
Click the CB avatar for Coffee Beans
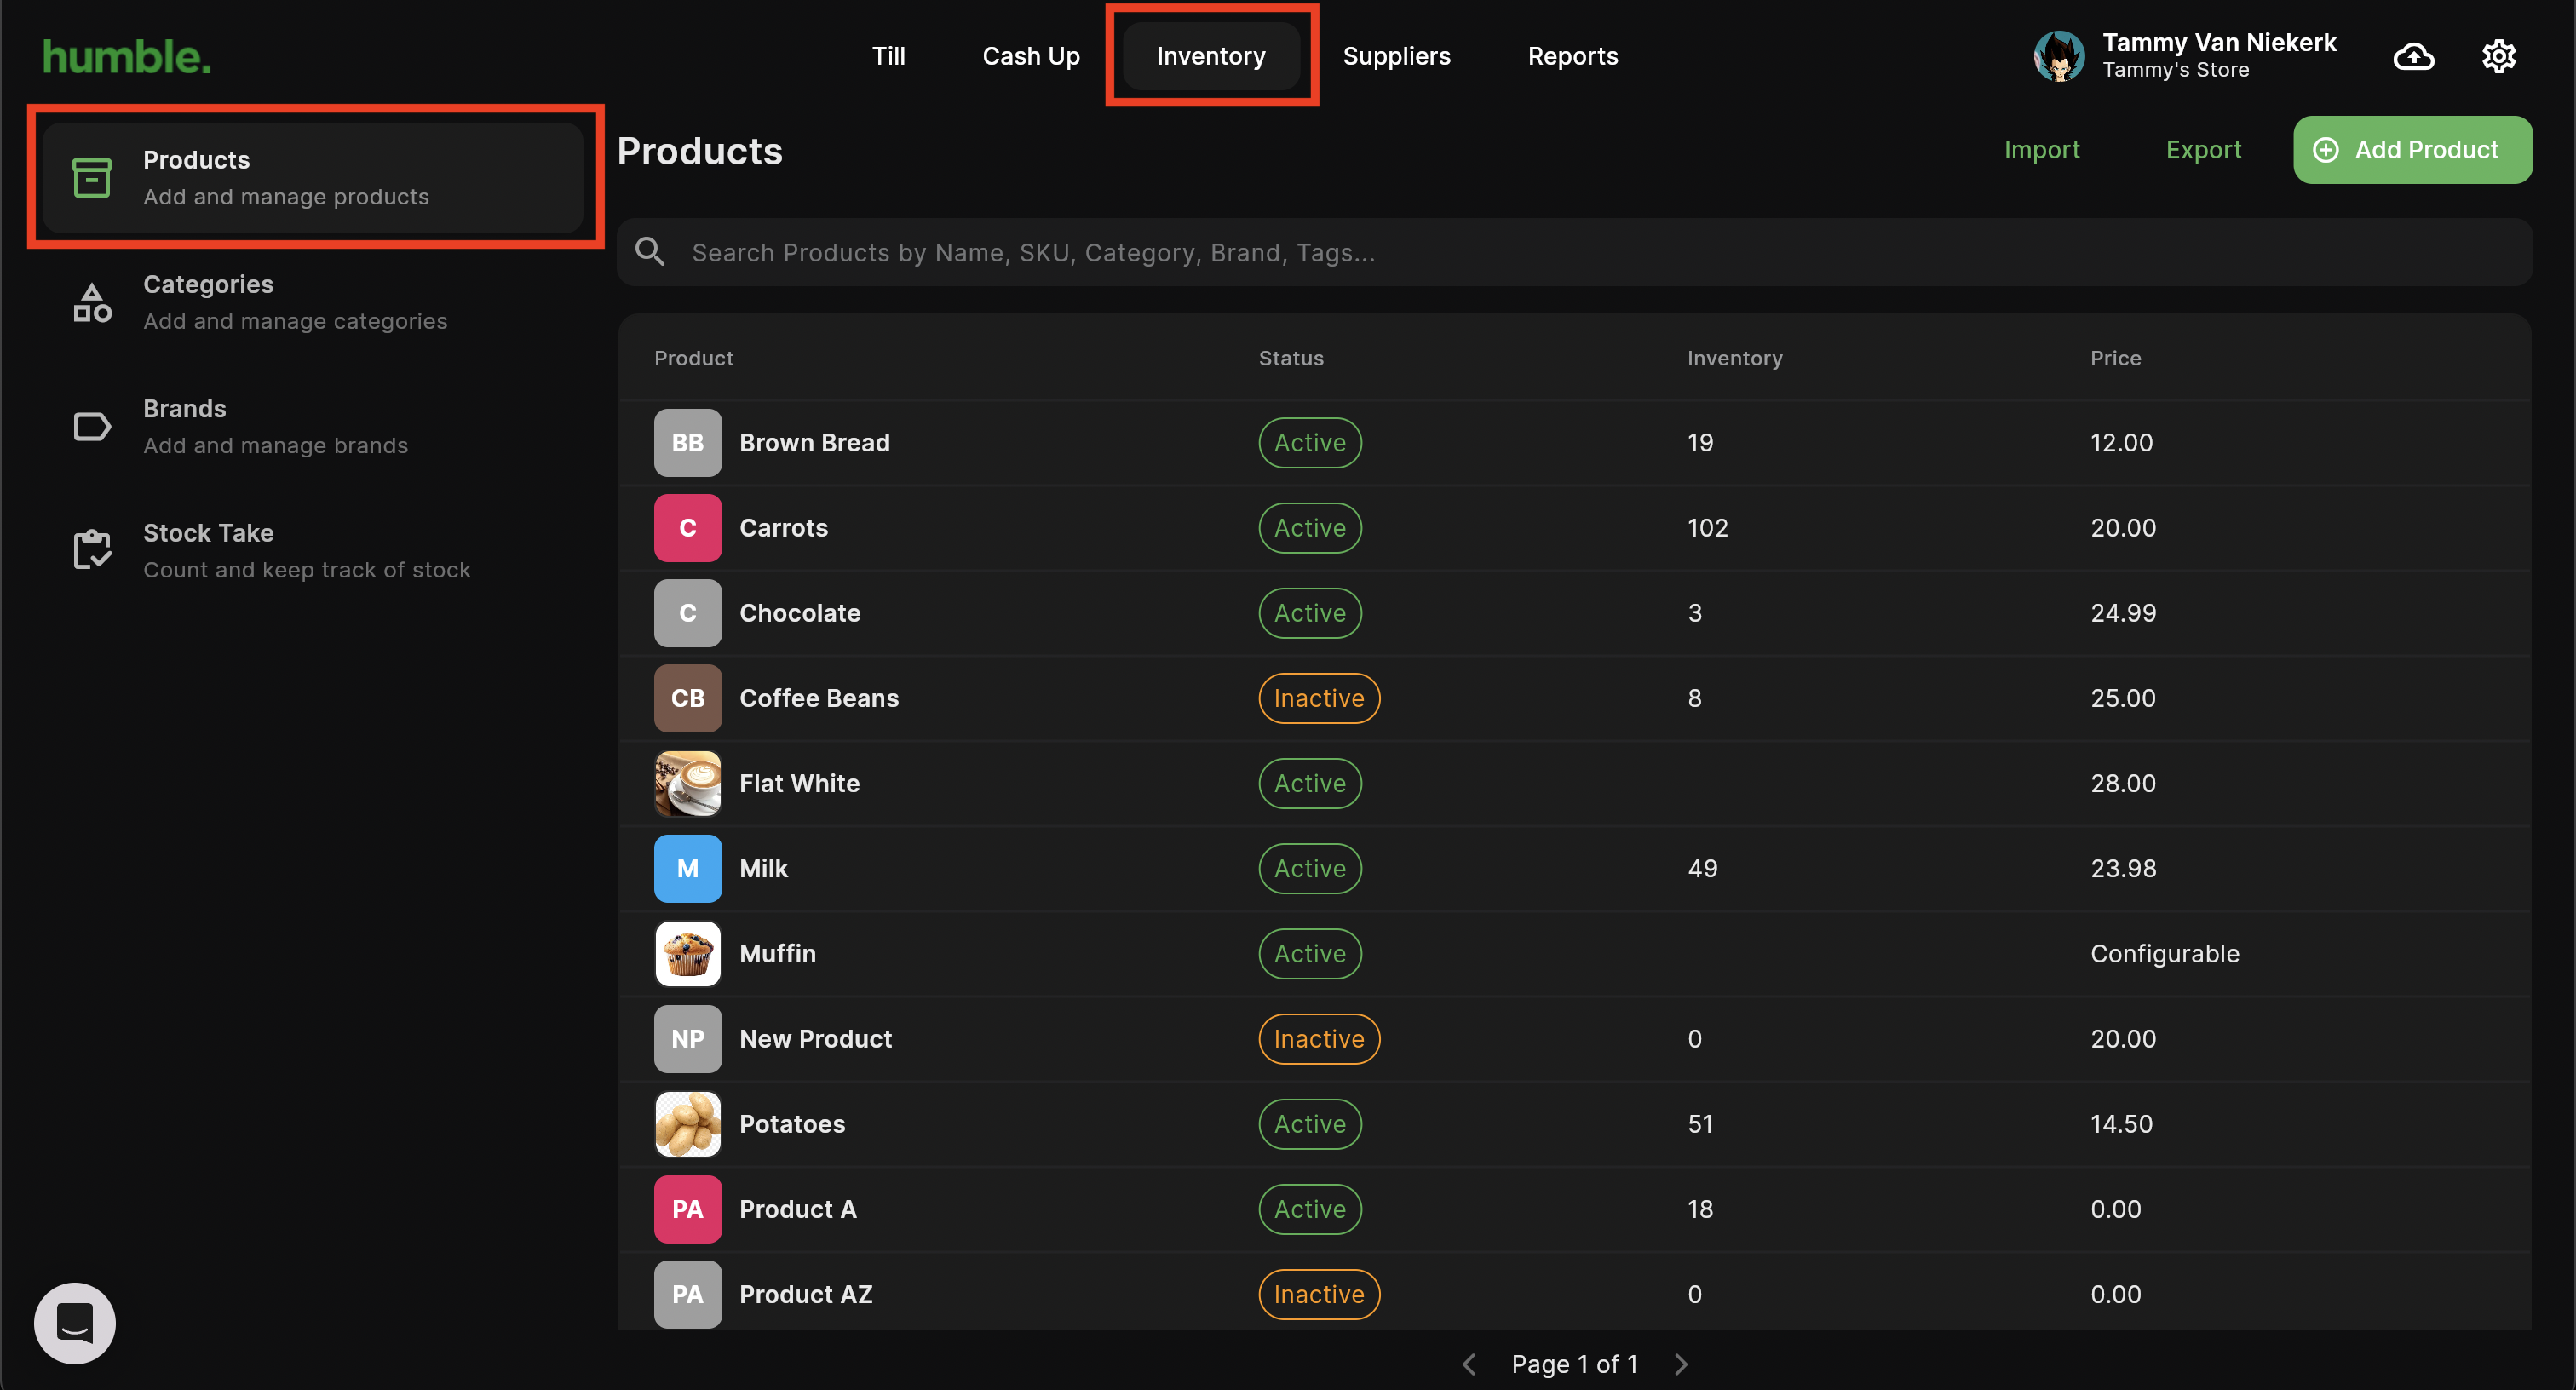687,698
